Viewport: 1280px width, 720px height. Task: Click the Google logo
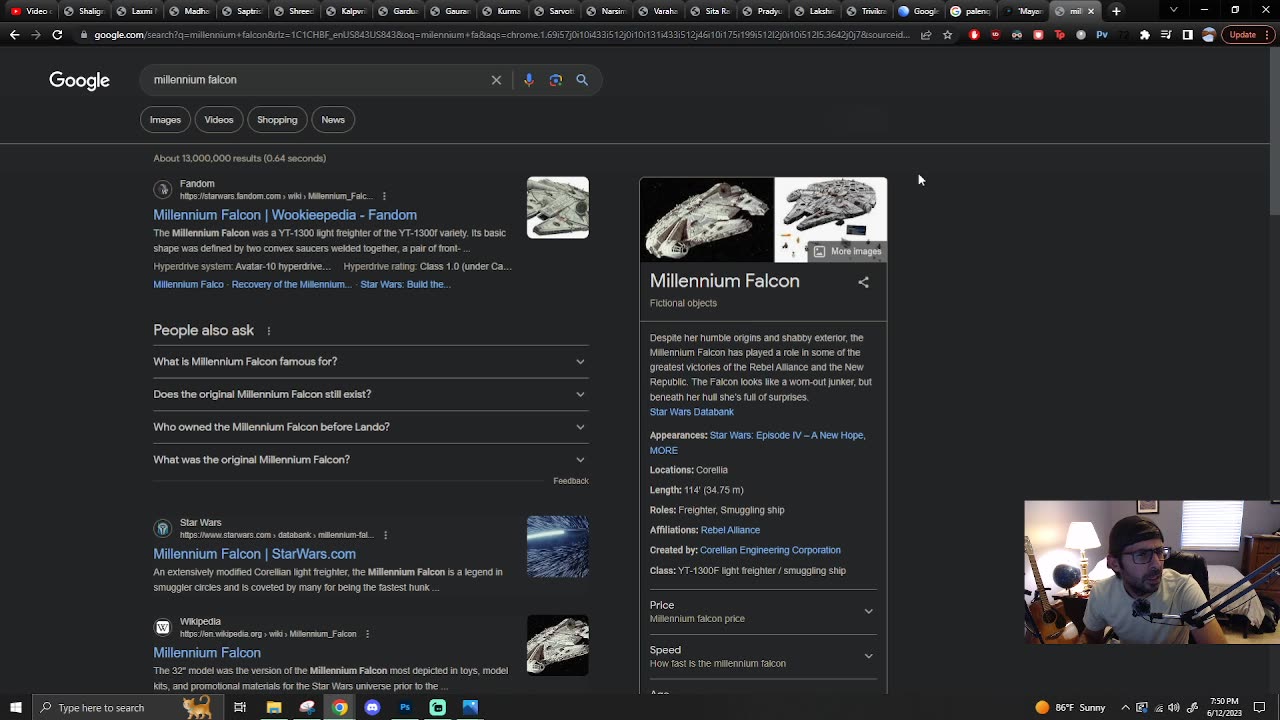(79, 81)
